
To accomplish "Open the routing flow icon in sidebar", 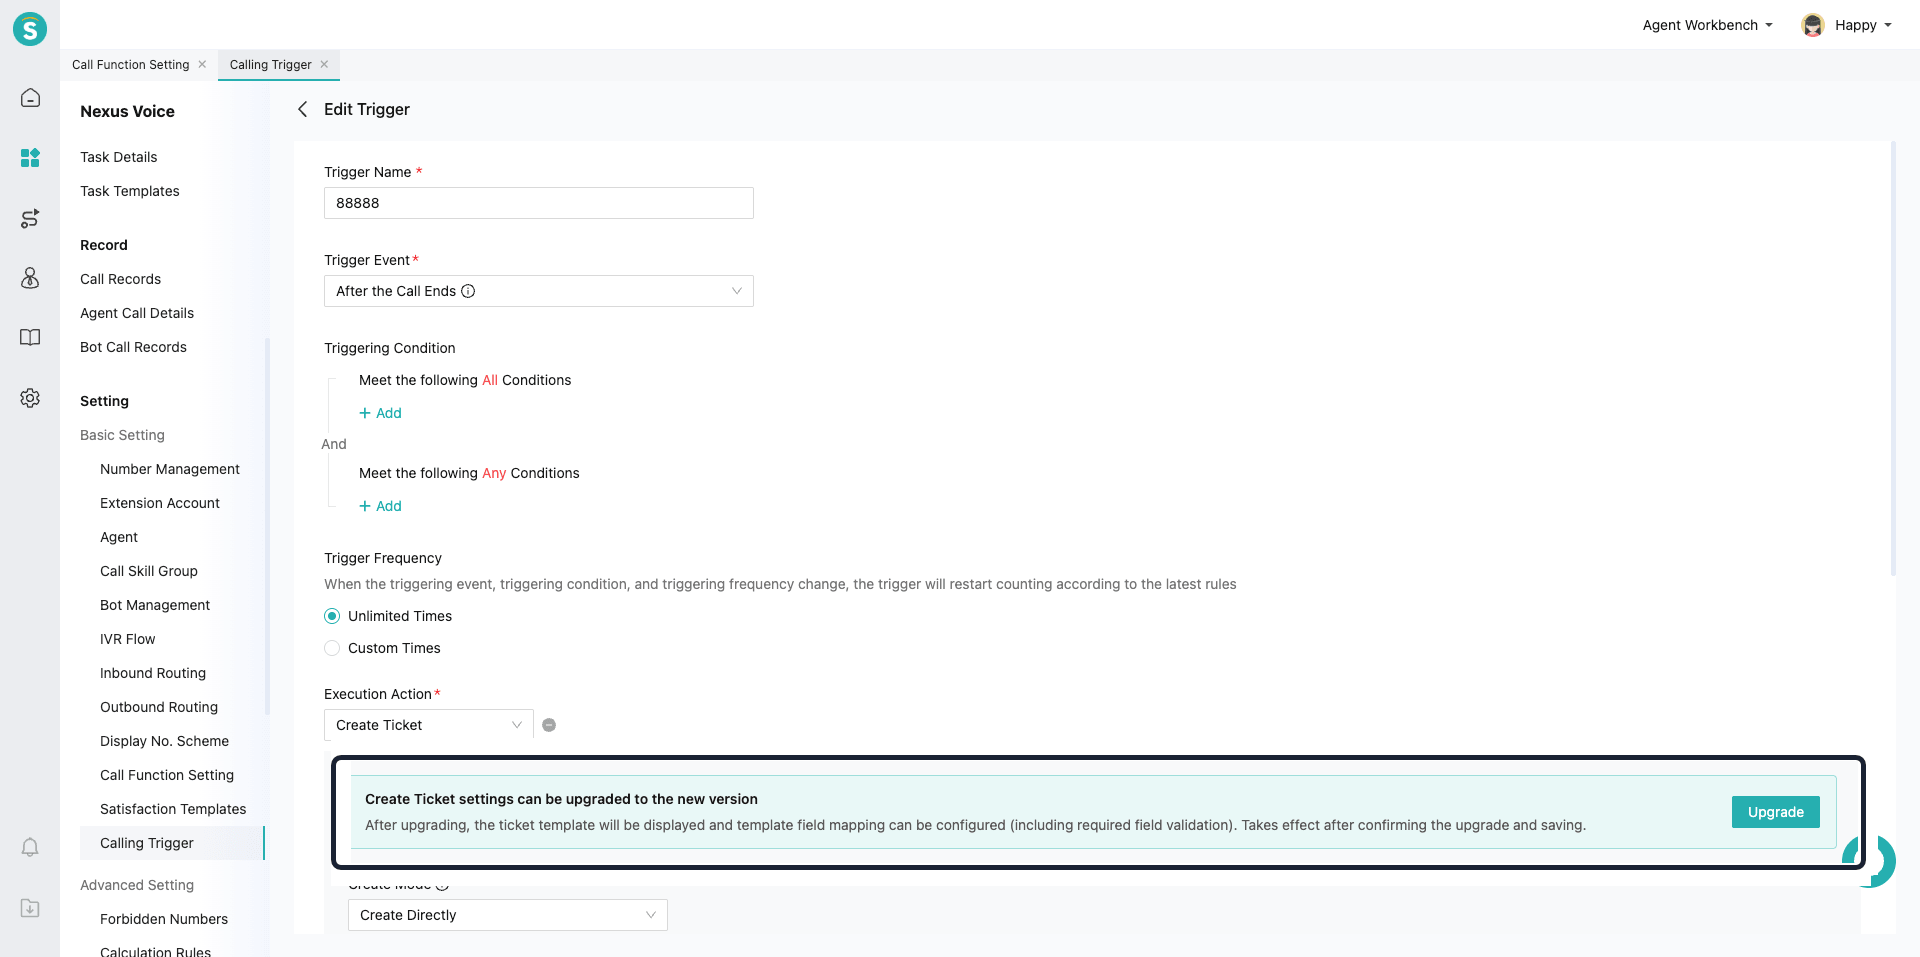I will 30,218.
